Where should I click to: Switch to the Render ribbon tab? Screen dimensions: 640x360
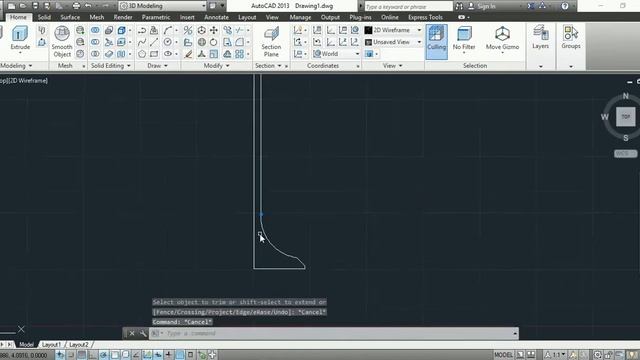123,17
